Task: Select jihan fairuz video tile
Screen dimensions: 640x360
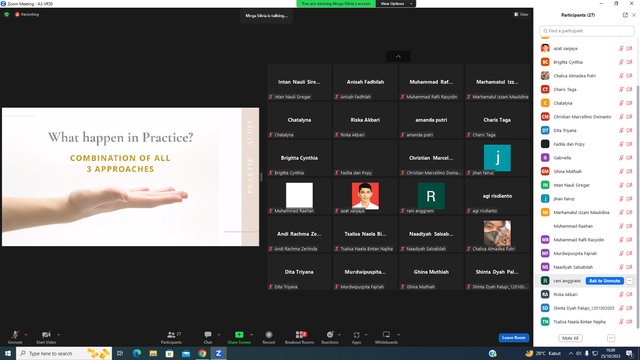Action: [x=497, y=158]
